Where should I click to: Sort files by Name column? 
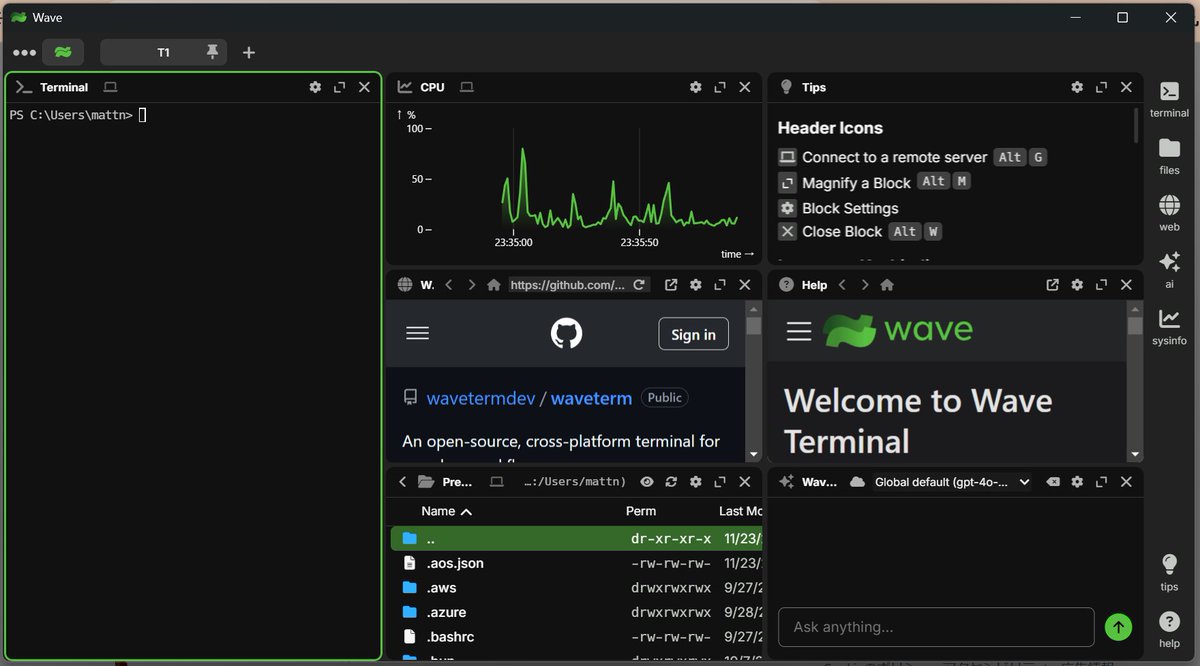(446, 511)
